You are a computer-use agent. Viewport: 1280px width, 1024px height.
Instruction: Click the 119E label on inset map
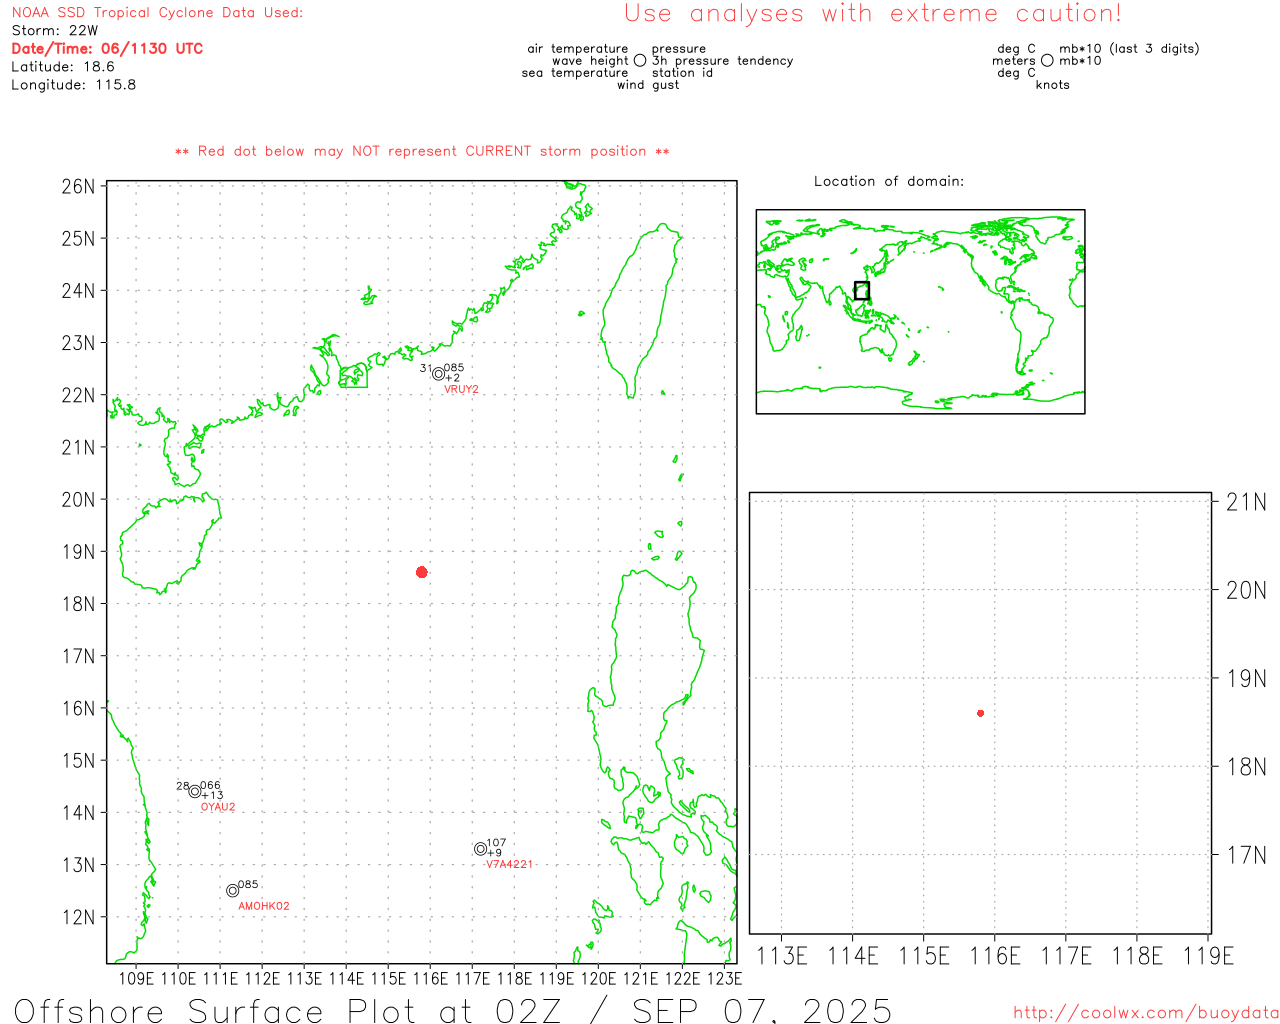pyautogui.click(x=1208, y=956)
